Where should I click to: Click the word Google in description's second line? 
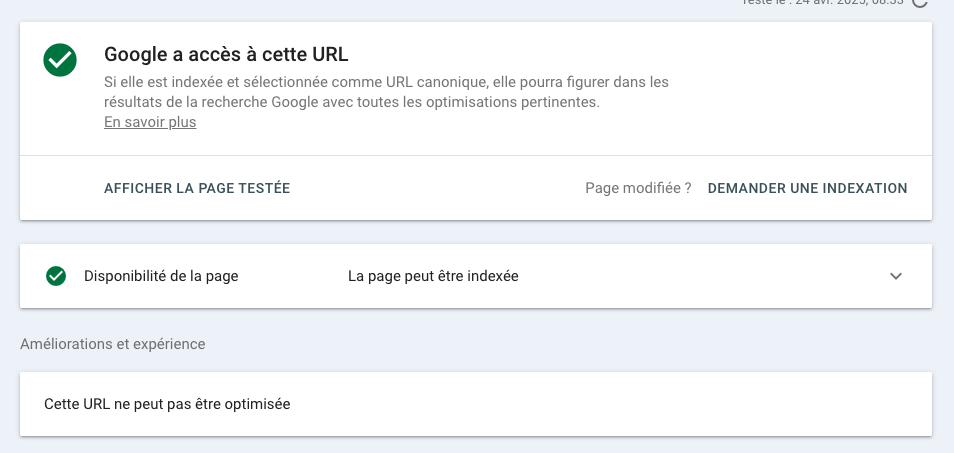[294, 102]
